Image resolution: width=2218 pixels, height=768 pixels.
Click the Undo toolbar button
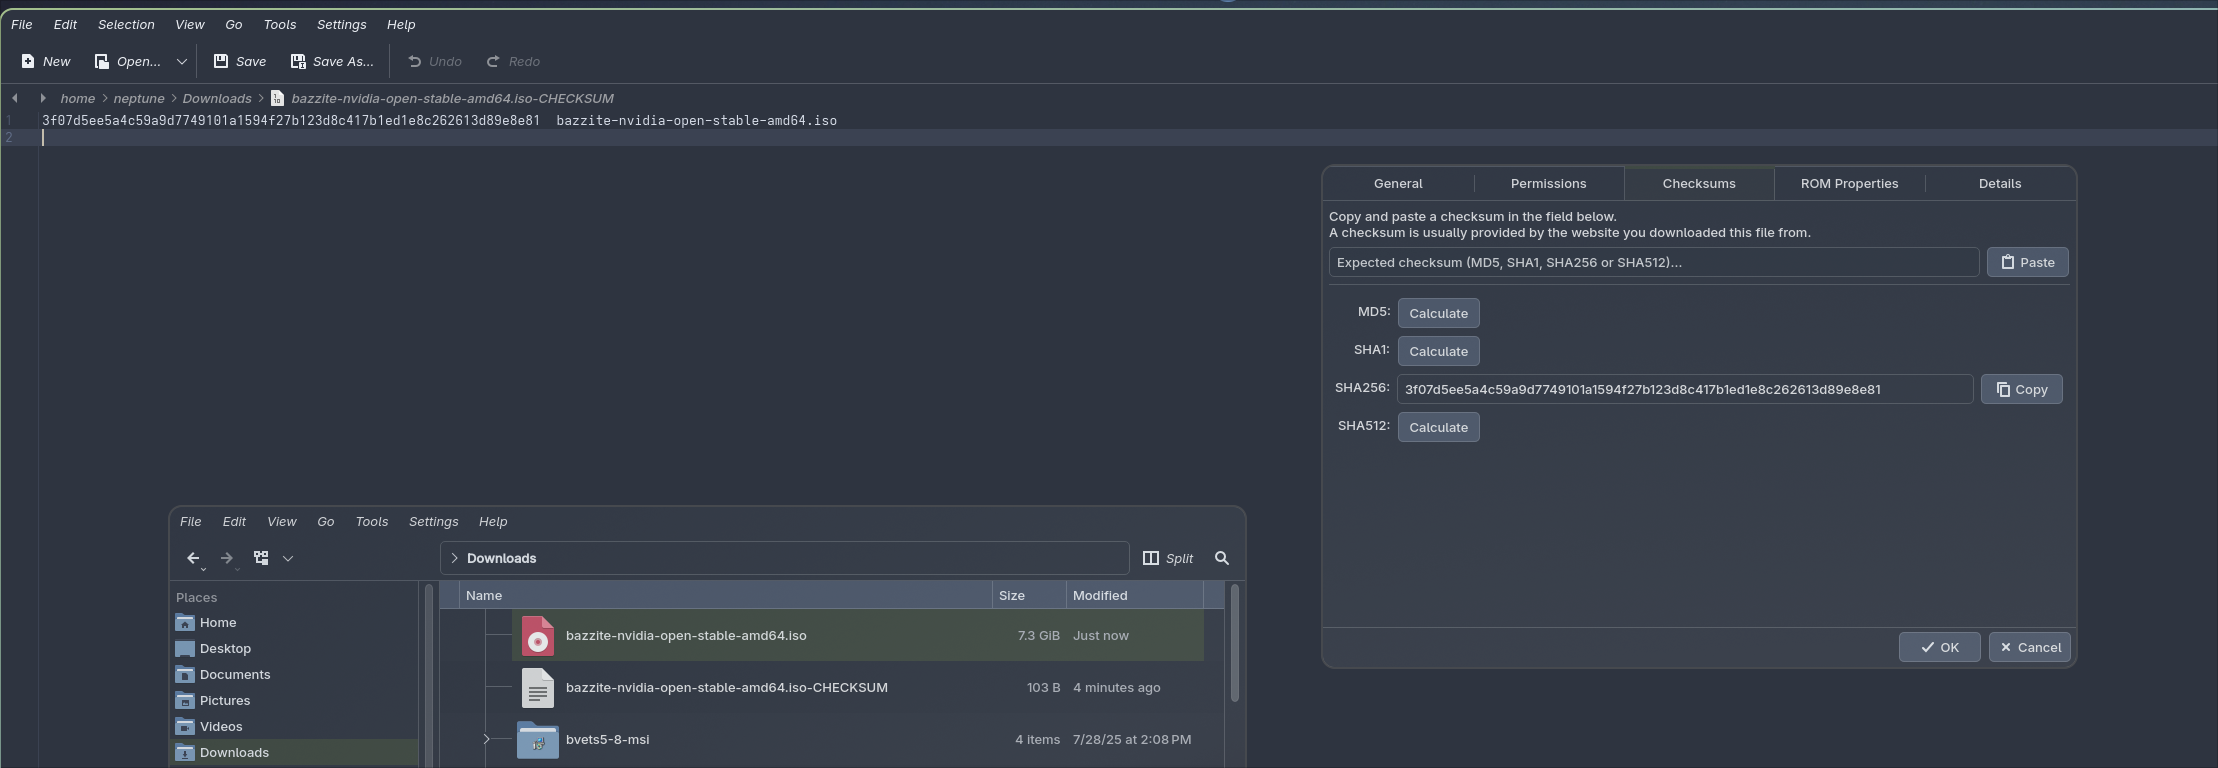[435, 61]
